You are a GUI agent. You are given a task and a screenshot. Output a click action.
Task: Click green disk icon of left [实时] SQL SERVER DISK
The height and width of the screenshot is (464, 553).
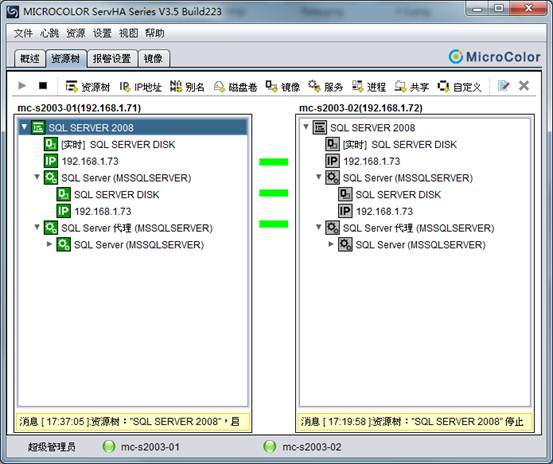51,144
